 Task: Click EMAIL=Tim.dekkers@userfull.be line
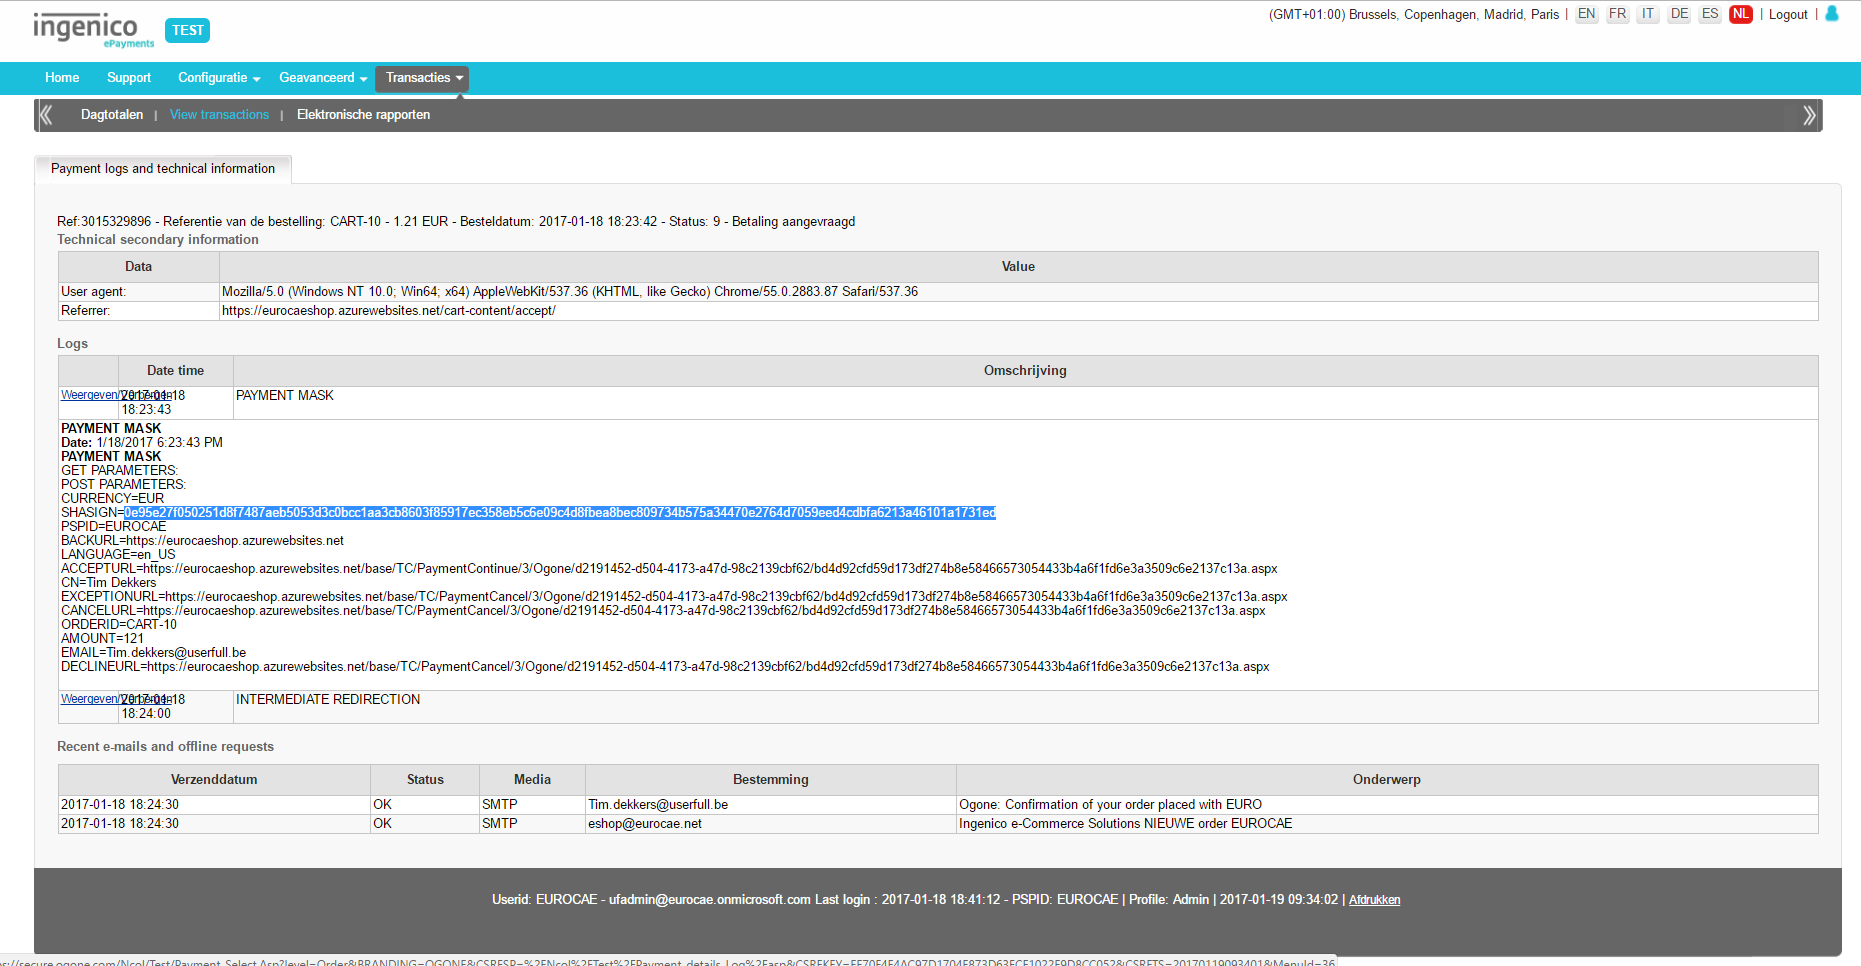[153, 653]
